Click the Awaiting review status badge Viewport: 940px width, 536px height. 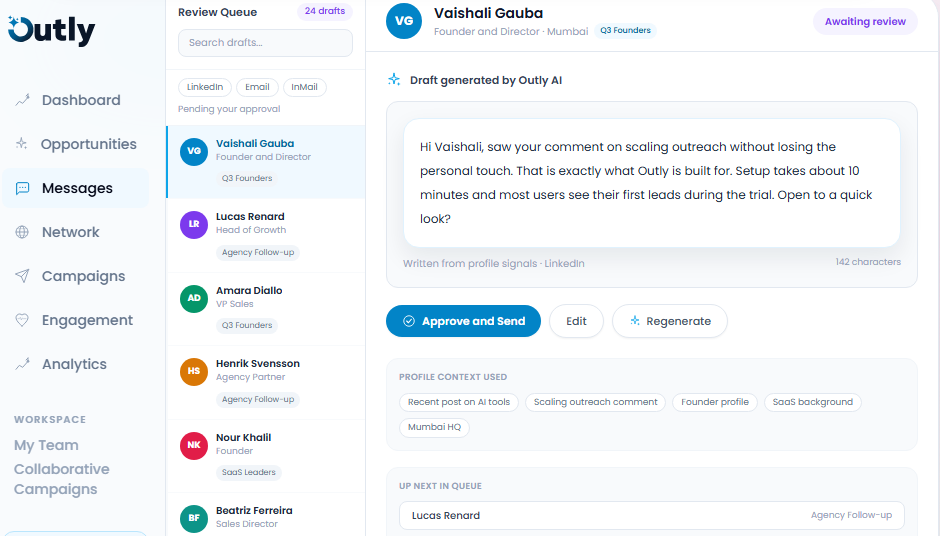click(x=865, y=22)
